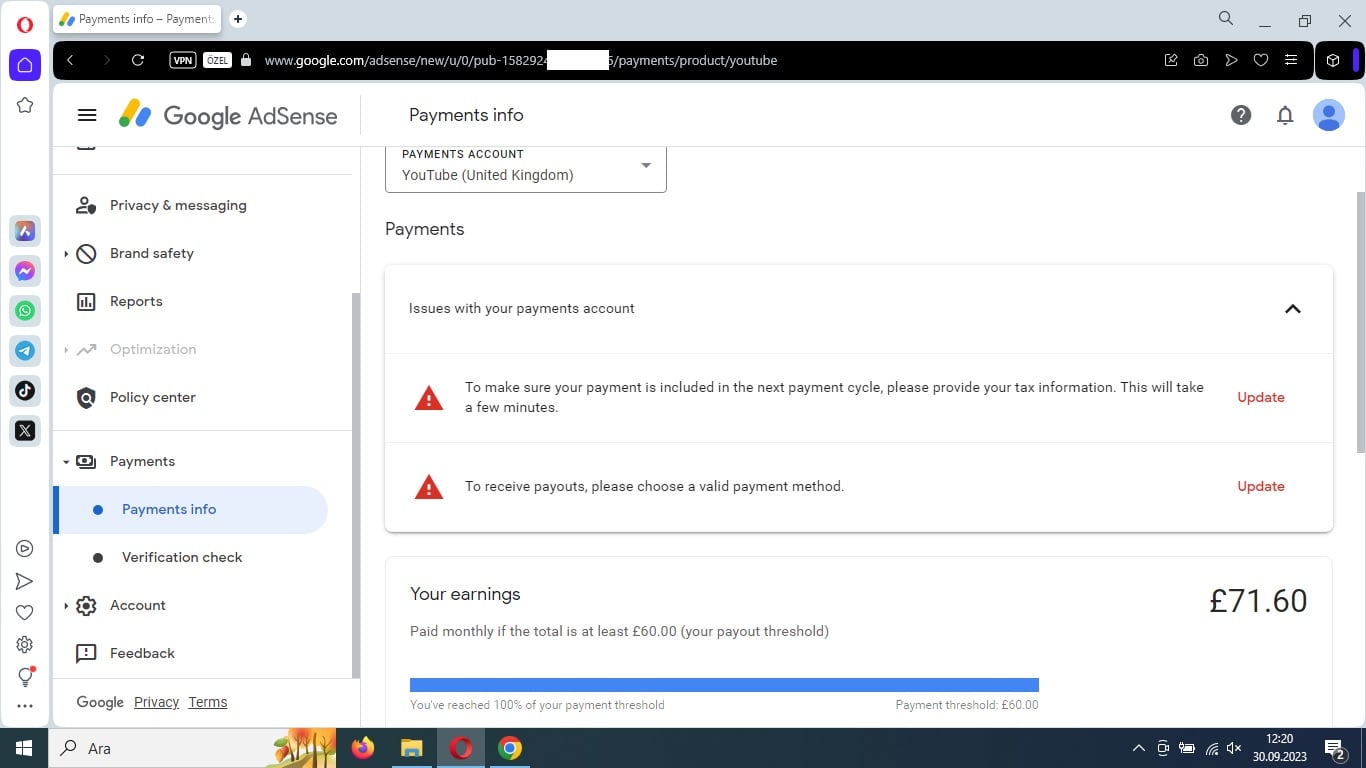The image size is (1366, 768).
Task: Open the Help question mark icon
Action: point(1241,115)
